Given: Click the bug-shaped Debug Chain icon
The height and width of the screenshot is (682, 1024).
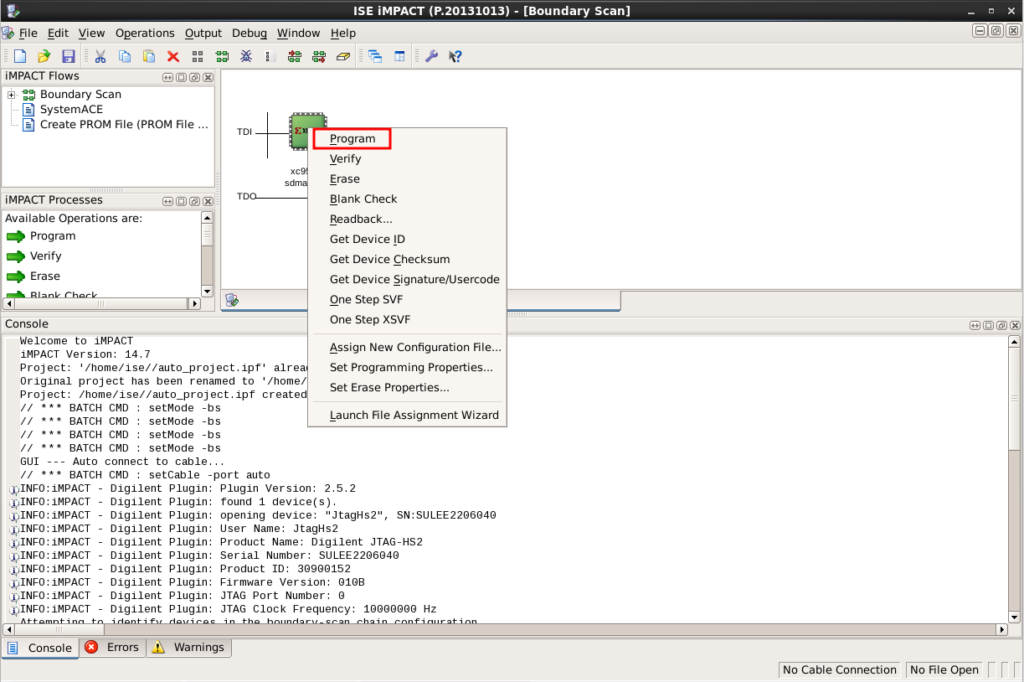Looking at the screenshot, I should [x=246, y=57].
